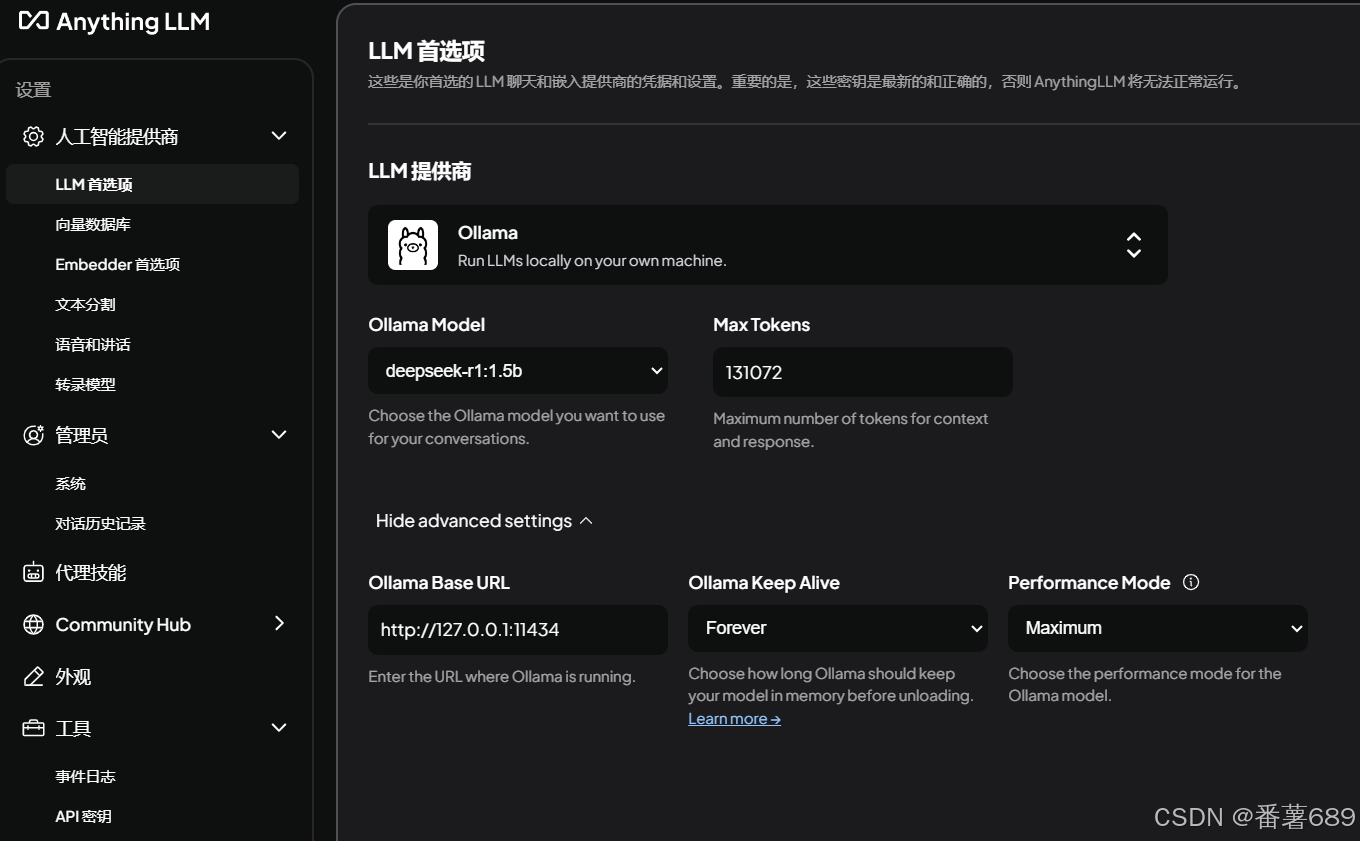Click the Ollama Base URL field

(518, 630)
